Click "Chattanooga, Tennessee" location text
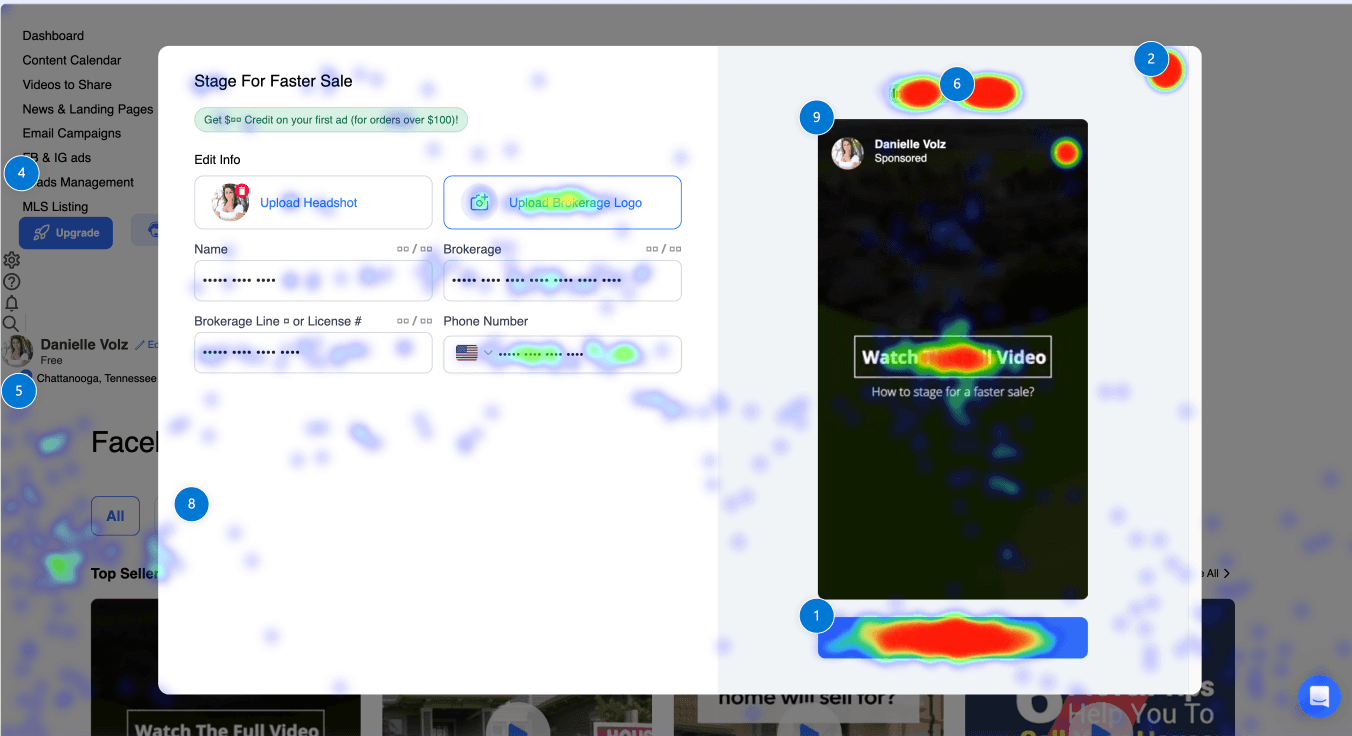Screen dimensions: 1352x736 click(97, 379)
